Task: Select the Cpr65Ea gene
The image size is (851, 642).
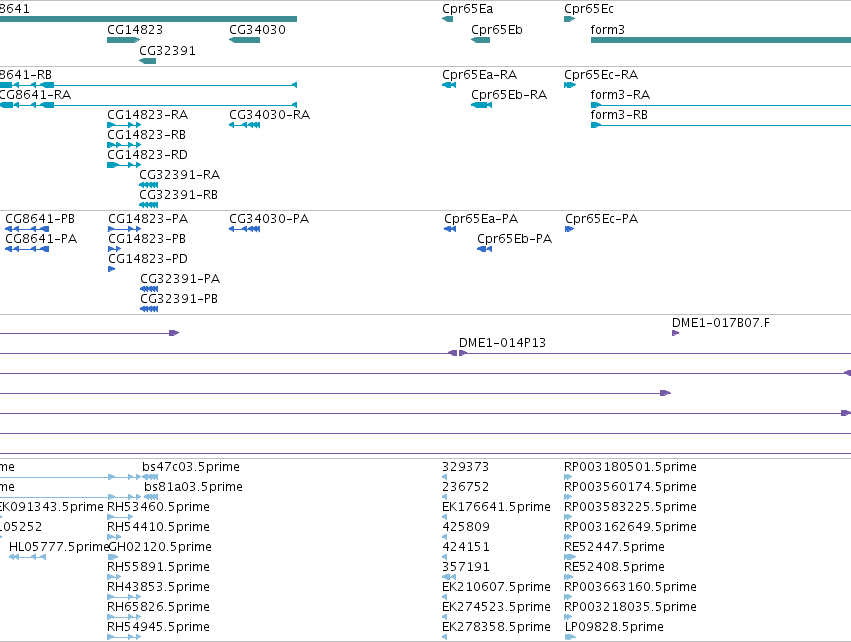Action: [447, 19]
